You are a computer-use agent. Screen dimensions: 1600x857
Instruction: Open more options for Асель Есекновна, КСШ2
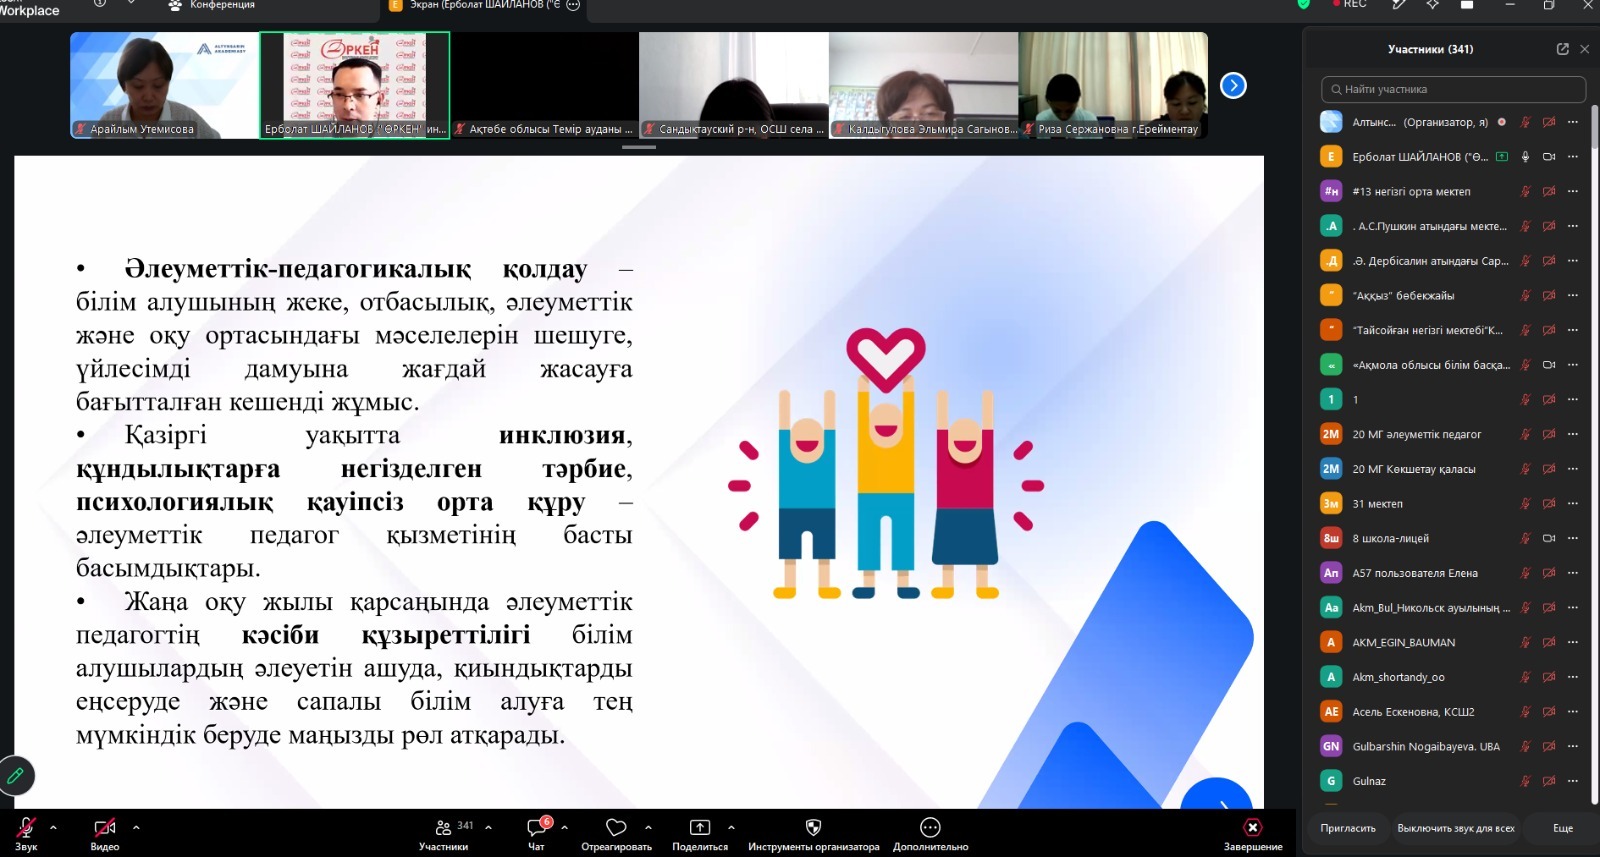click(x=1572, y=712)
